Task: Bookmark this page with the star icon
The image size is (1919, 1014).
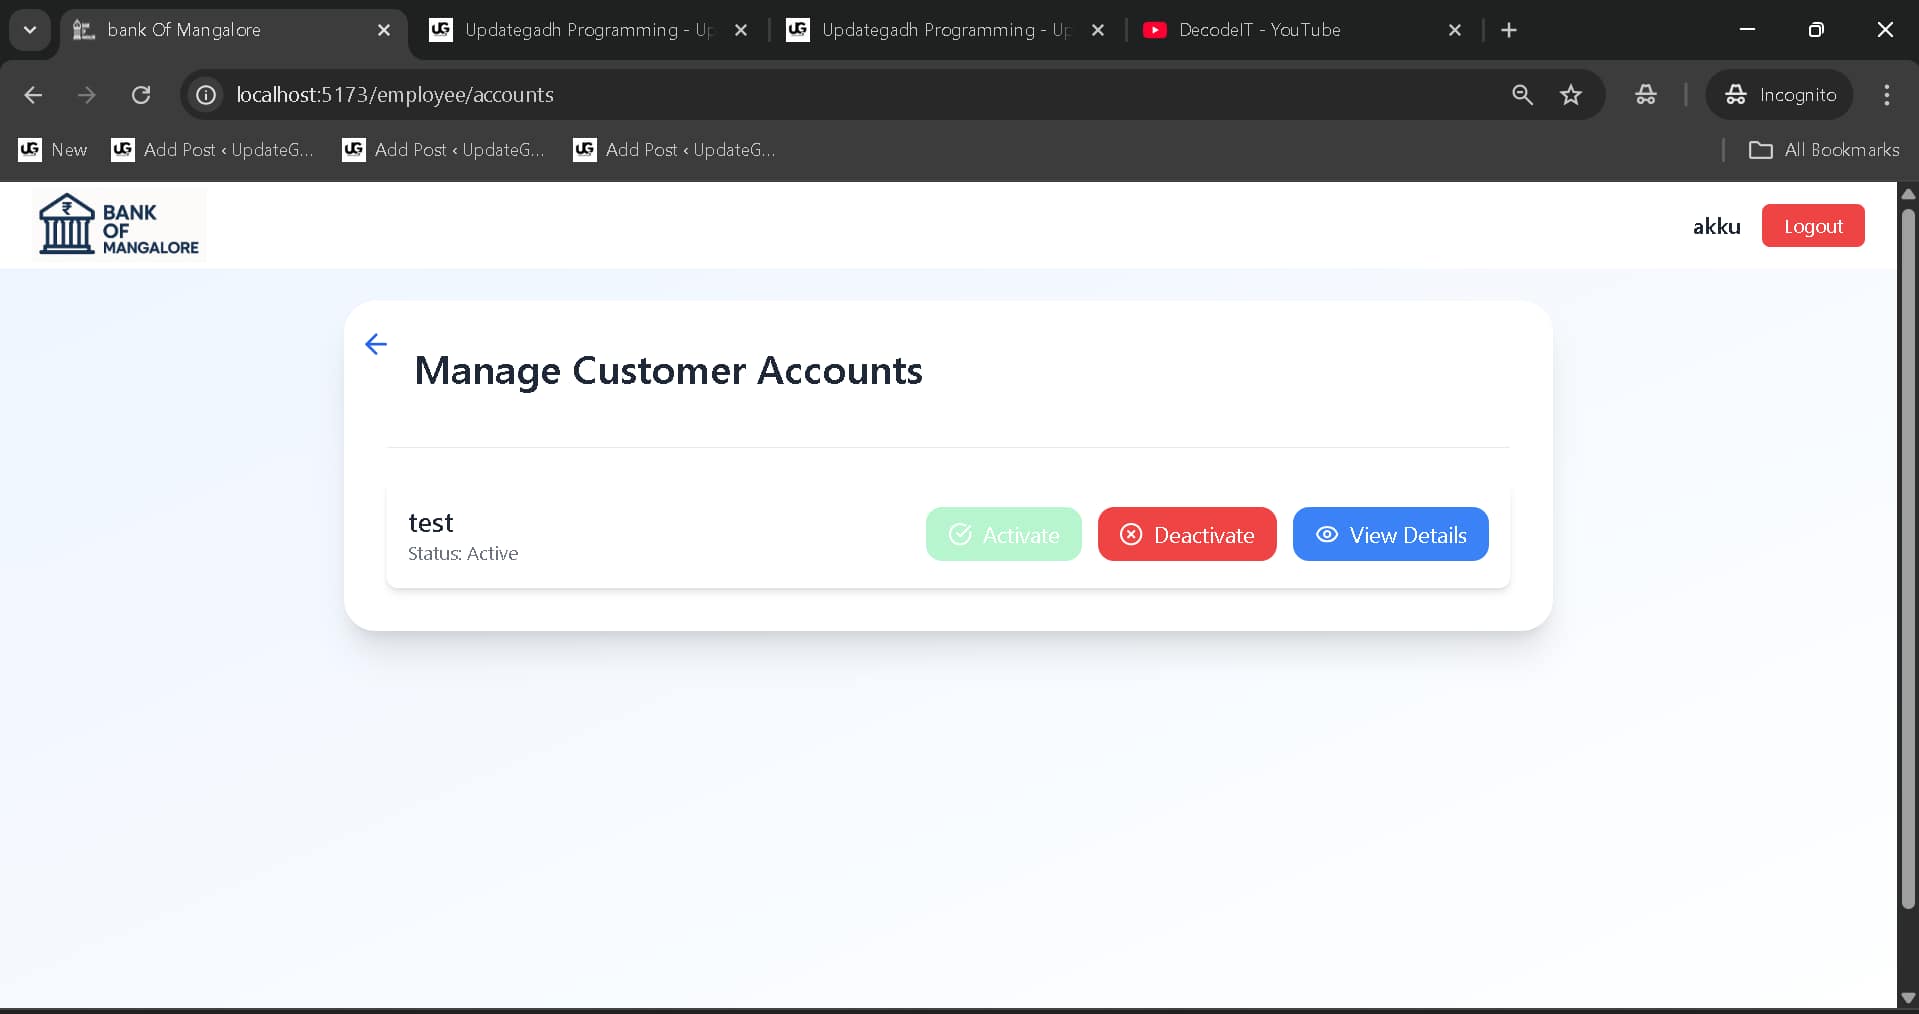Action: tap(1571, 95)
